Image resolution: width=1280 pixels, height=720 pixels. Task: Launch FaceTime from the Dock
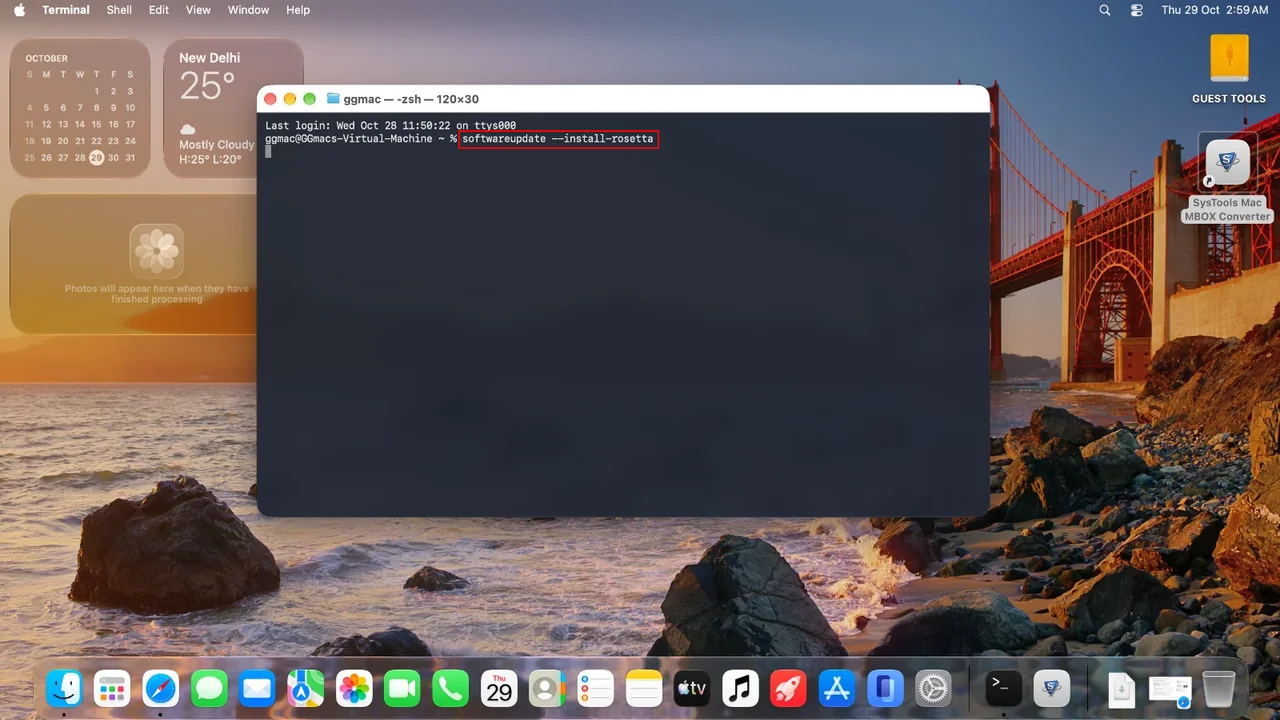click(x=402, y=688)
